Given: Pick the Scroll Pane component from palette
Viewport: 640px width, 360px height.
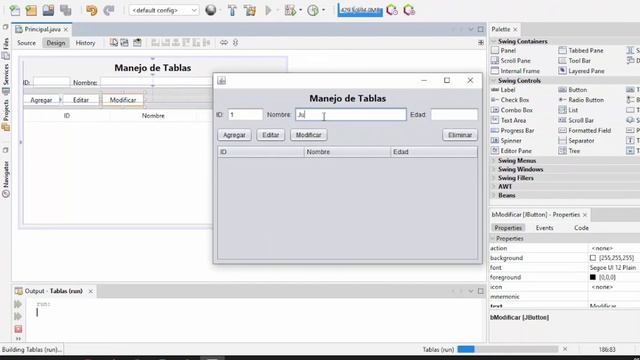Looking at the screenshot, I should [x=511, y=61].
